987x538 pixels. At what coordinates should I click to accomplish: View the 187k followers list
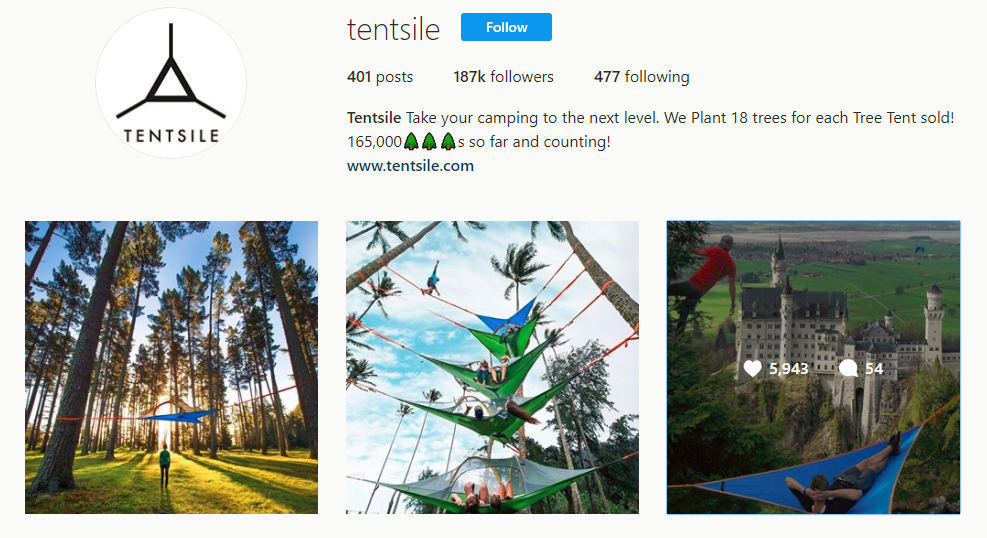tap(503, 77)
